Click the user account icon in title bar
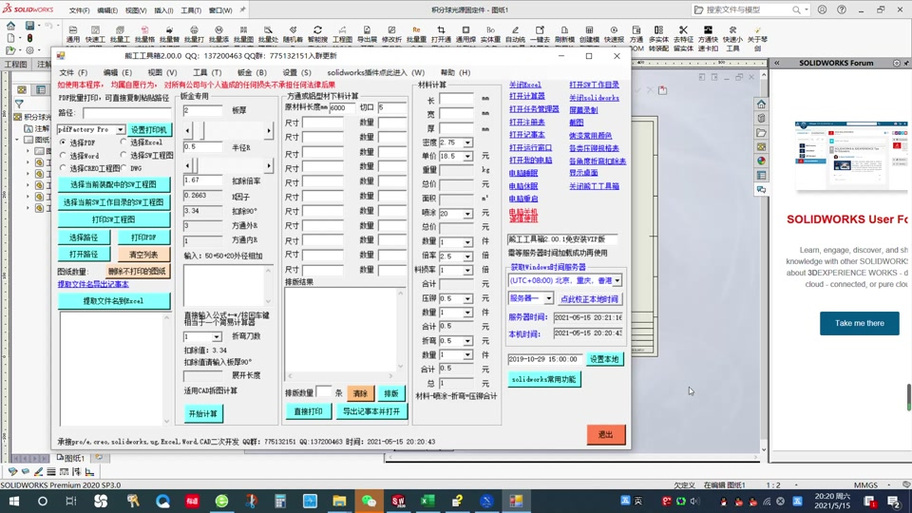The width and height of the screenshot is (912, 513). (x=822, y=10)
